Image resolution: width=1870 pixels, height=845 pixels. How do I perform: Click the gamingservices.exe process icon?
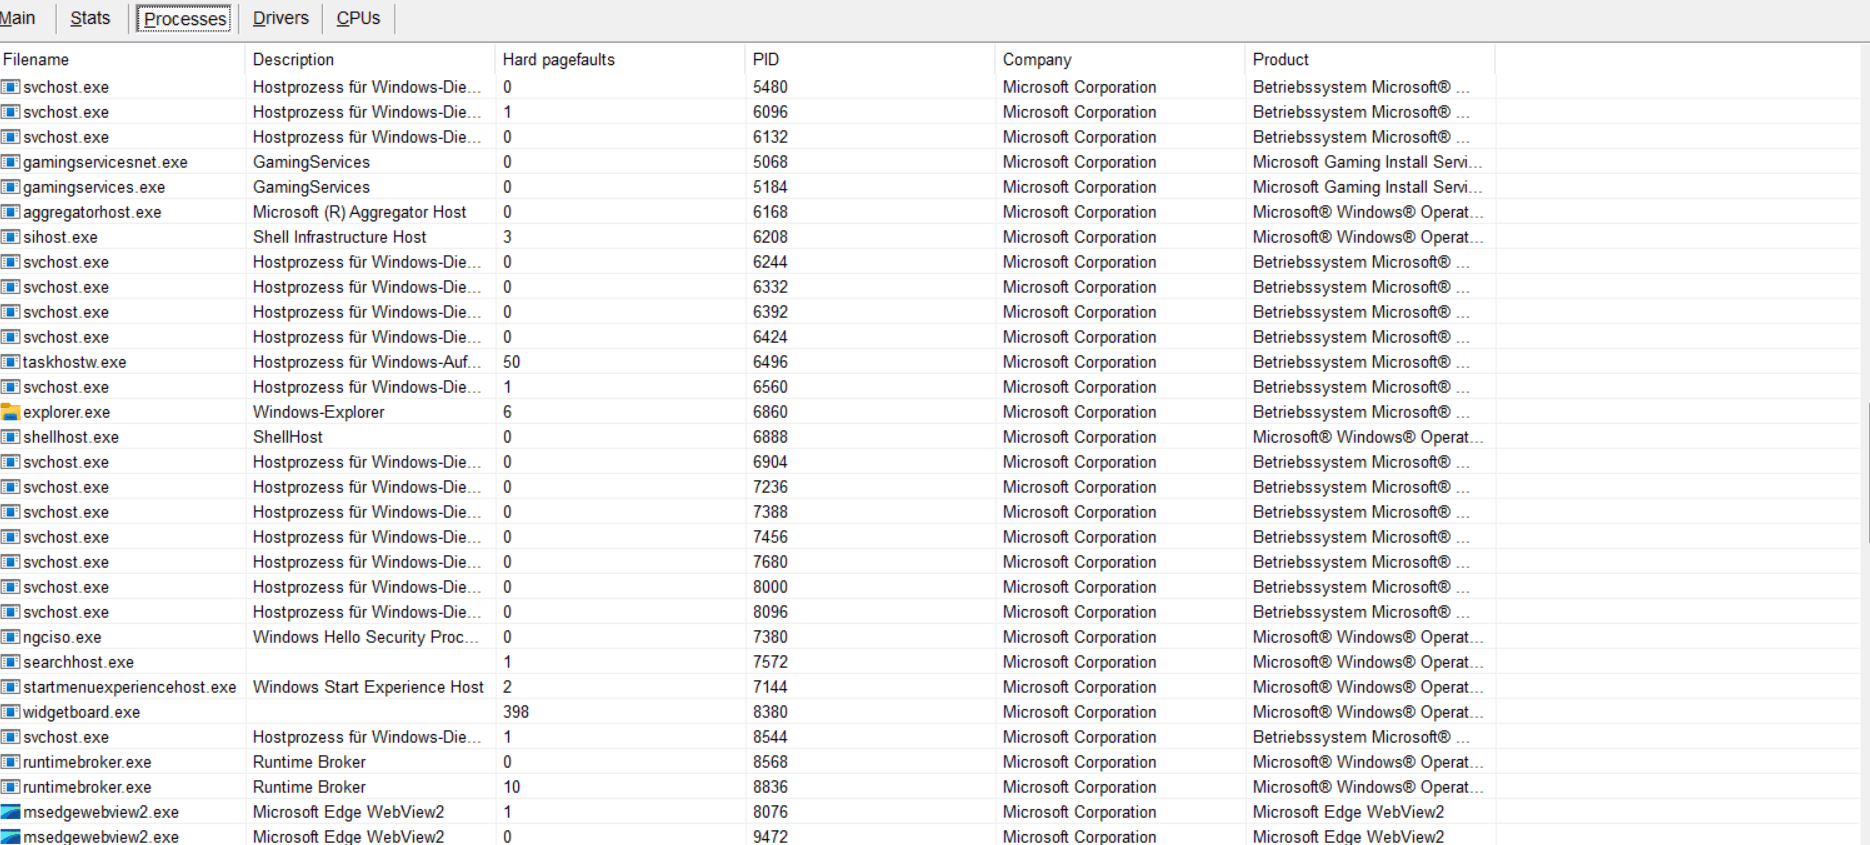tap(10, 187)
